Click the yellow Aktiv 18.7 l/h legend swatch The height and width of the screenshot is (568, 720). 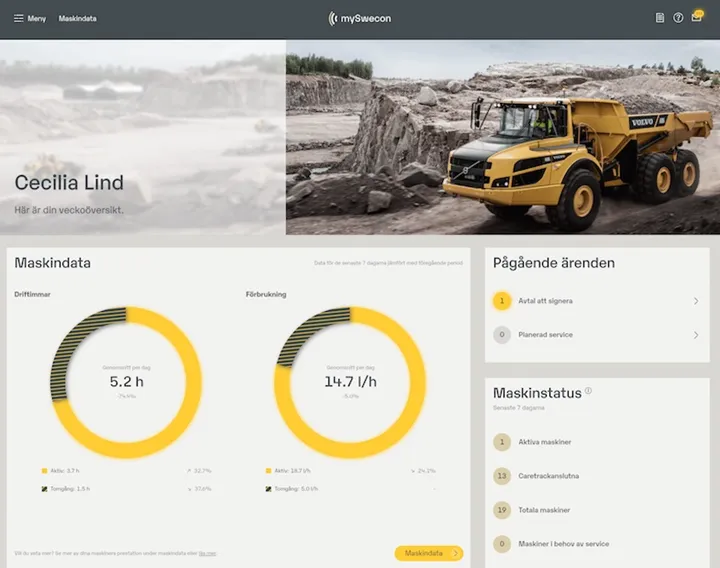269,471
